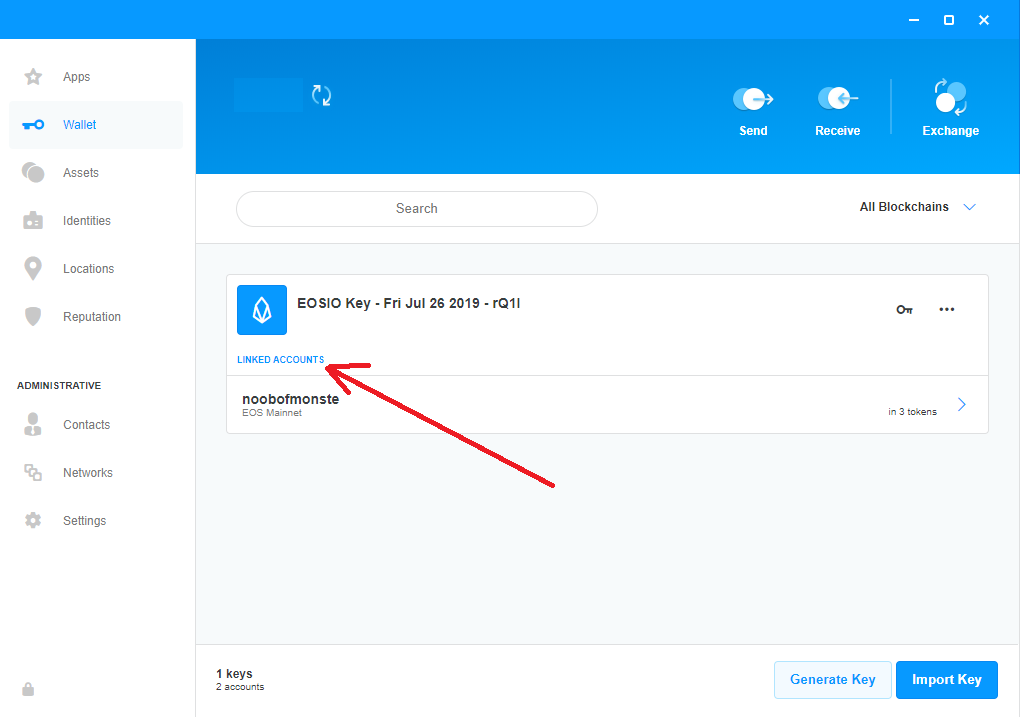Select the noobofmonste account name
The height and width of the screenshot is (717, 1020).
coord(290,399)
